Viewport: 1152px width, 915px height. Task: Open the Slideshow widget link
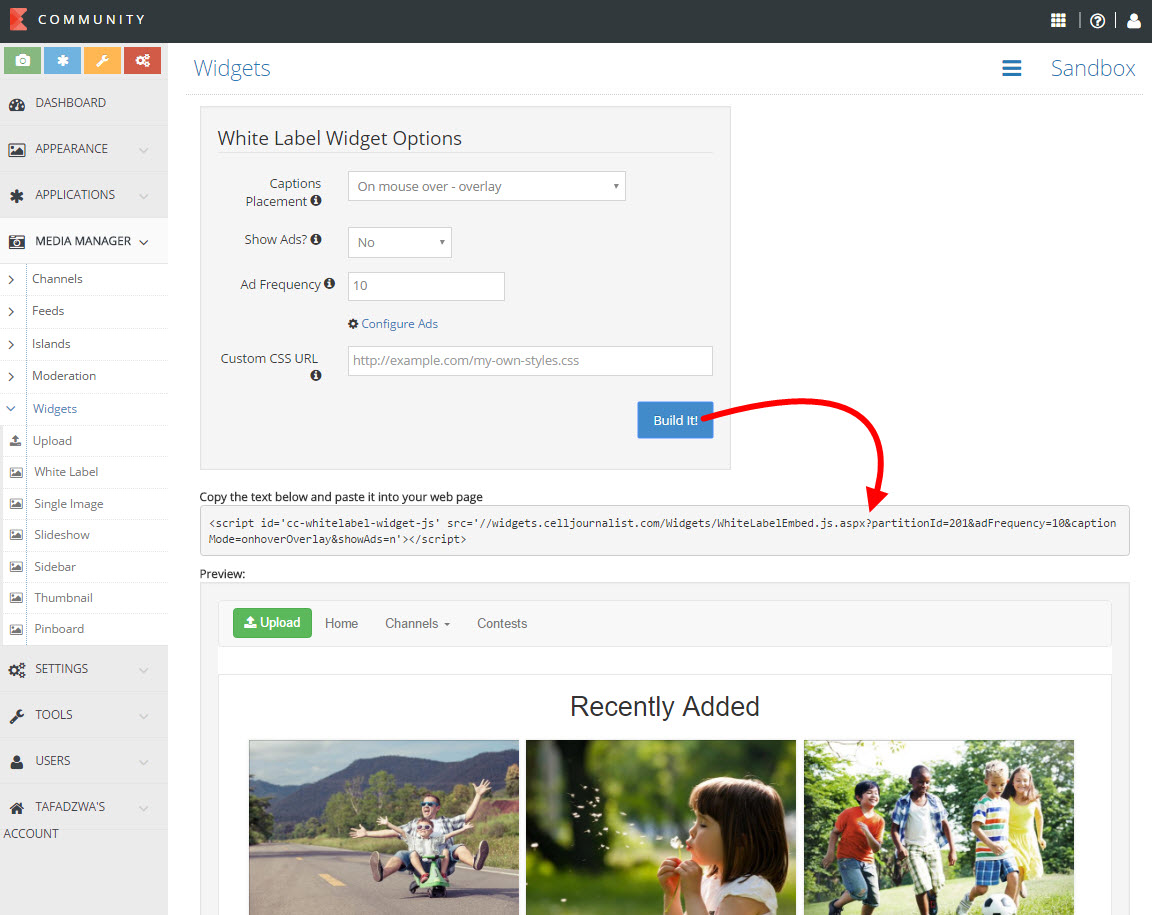tap(62, 534)
